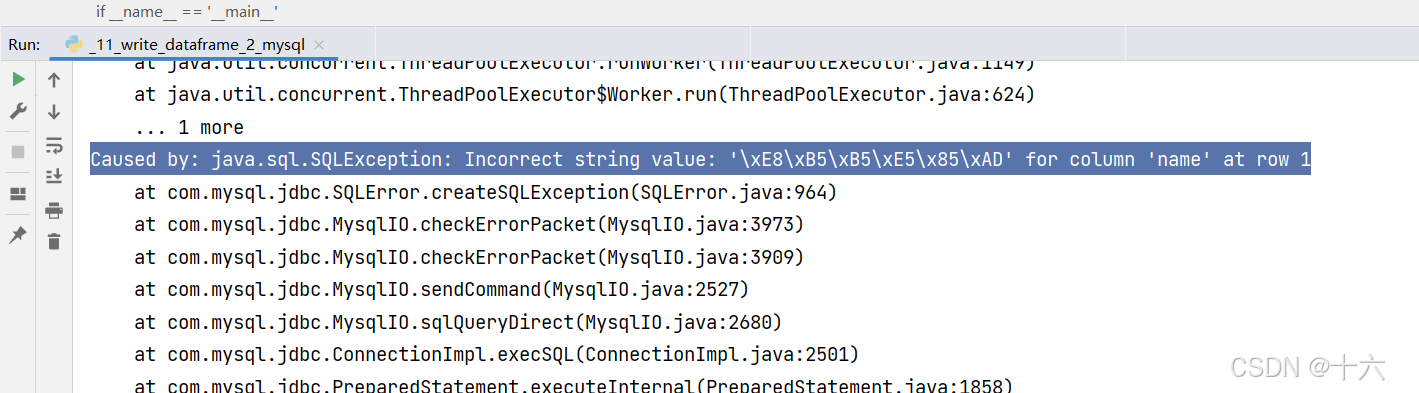Jump down the stack trace arrow
1419x393 pixels.
(x=54, y=111)
